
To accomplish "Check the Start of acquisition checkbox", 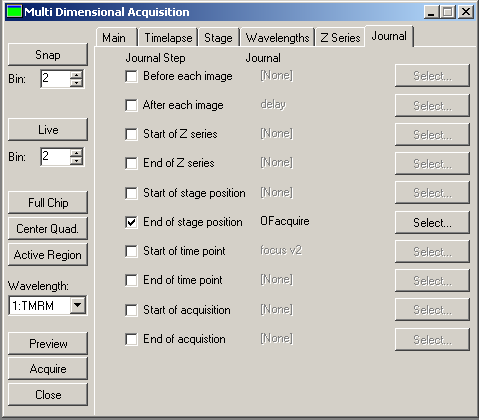I will pyautogui.click(x=131, y=310).
